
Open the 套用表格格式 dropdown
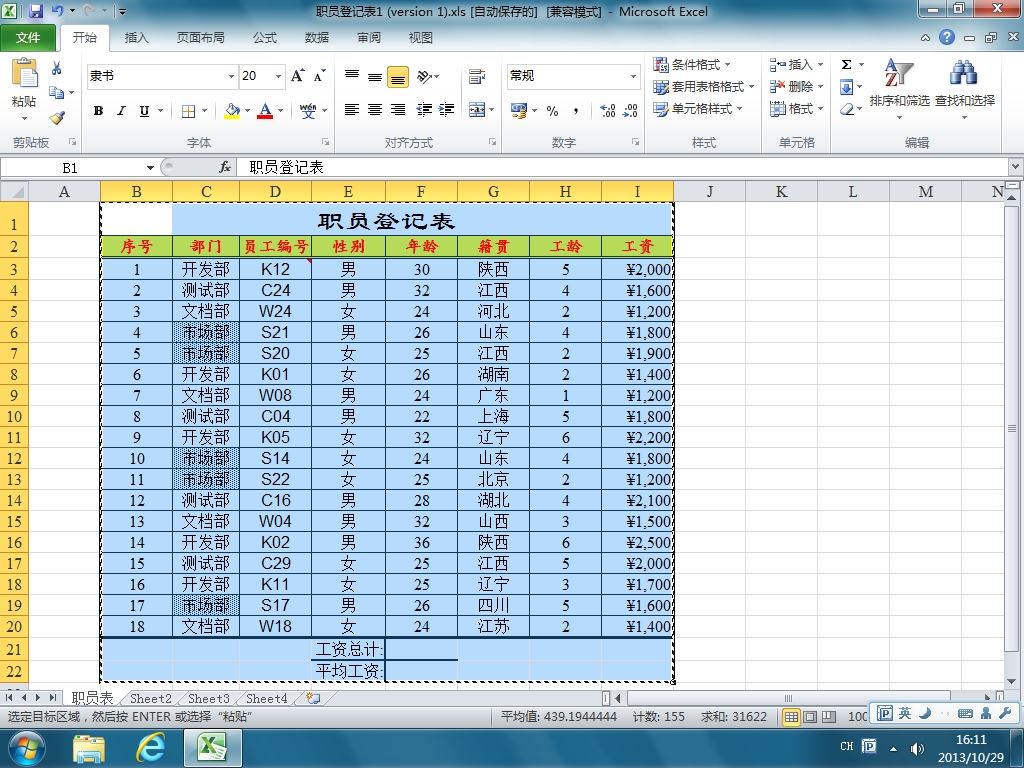point(704,87)
